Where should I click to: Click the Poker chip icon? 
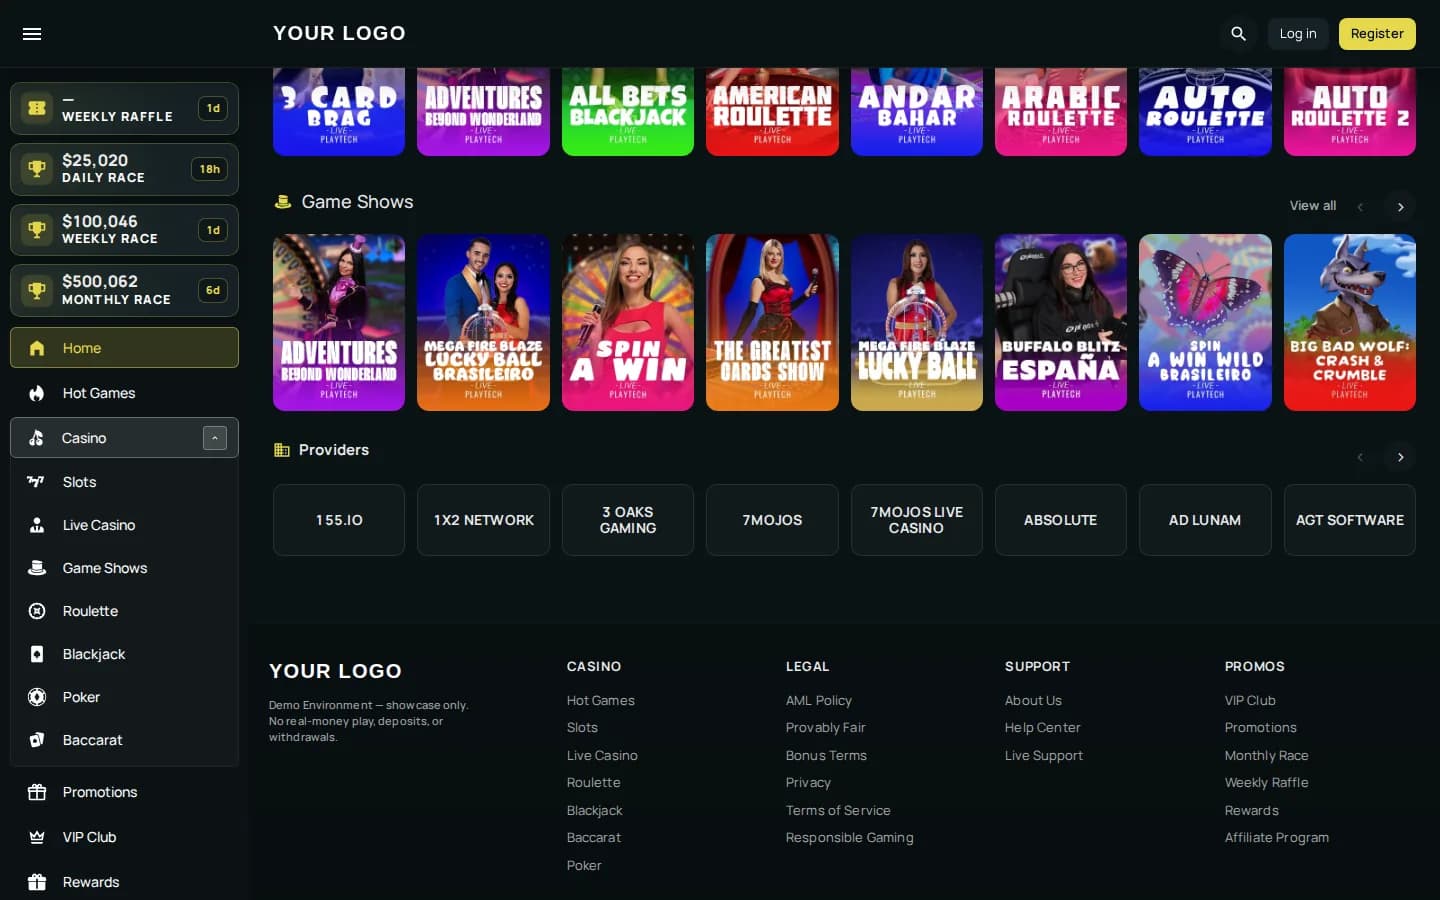coord(37,697)
